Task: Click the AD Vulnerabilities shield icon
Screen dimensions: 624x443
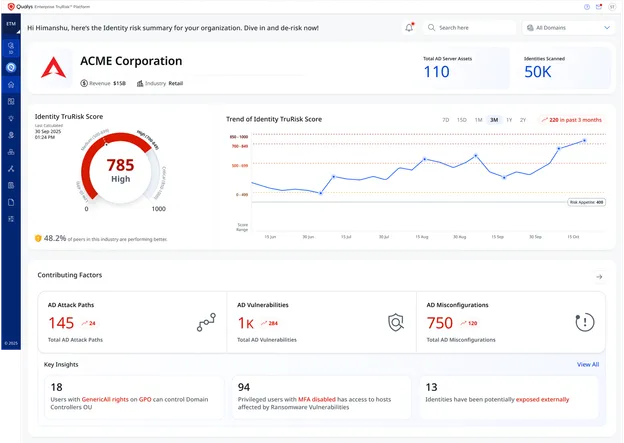Action: click(x=396, y=322)
